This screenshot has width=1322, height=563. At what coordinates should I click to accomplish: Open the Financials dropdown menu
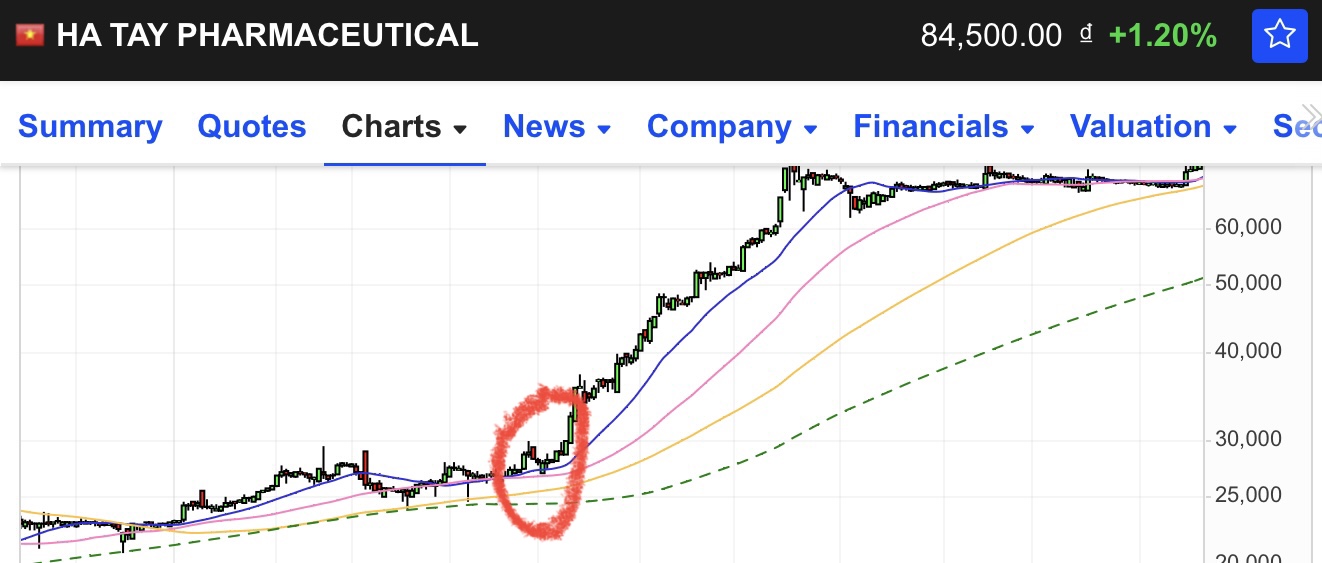(944, 127)
